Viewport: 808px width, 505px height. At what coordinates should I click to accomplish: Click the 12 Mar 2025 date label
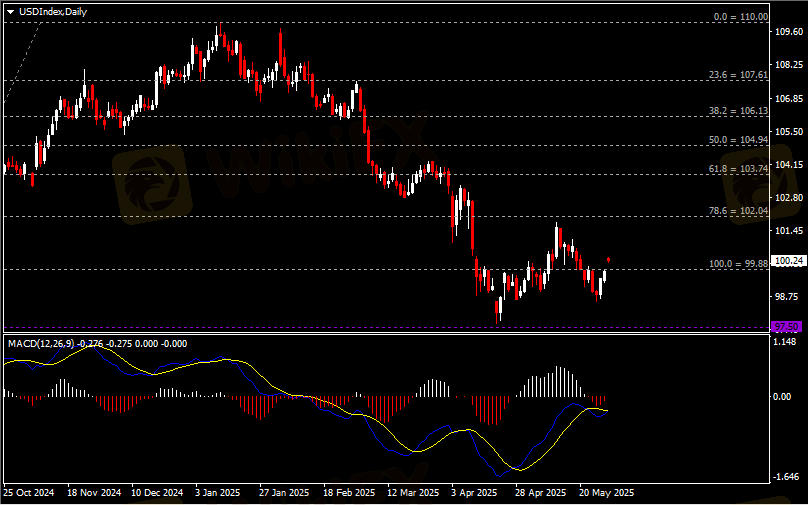[414, 492]
